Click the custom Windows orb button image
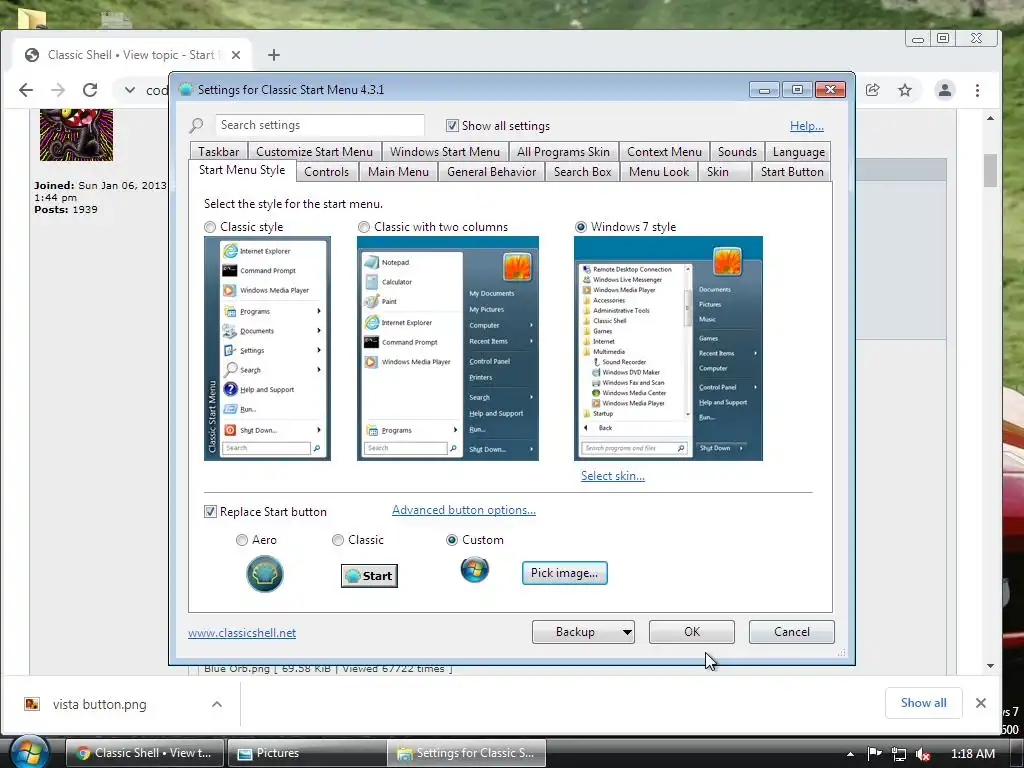 pos(475,569)
